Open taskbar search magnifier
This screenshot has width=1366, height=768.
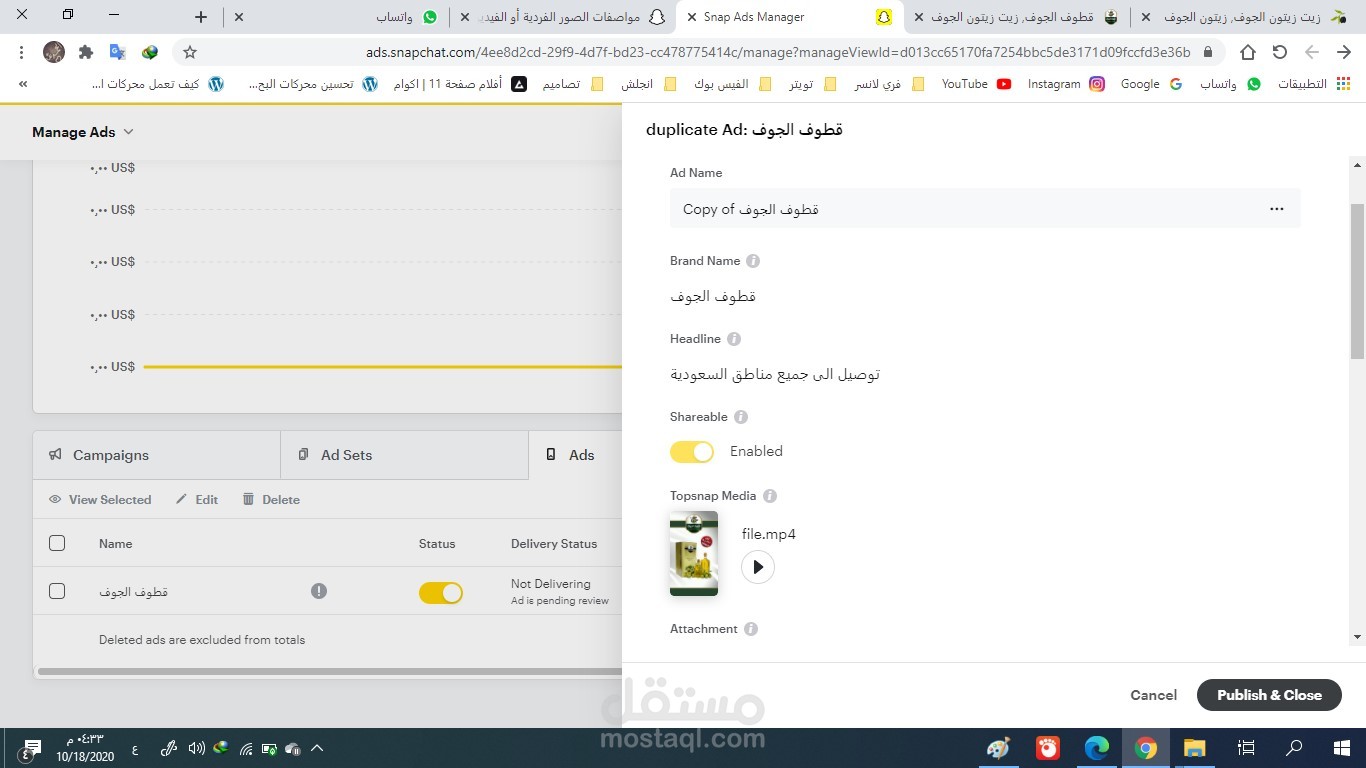click(1294, 748)
